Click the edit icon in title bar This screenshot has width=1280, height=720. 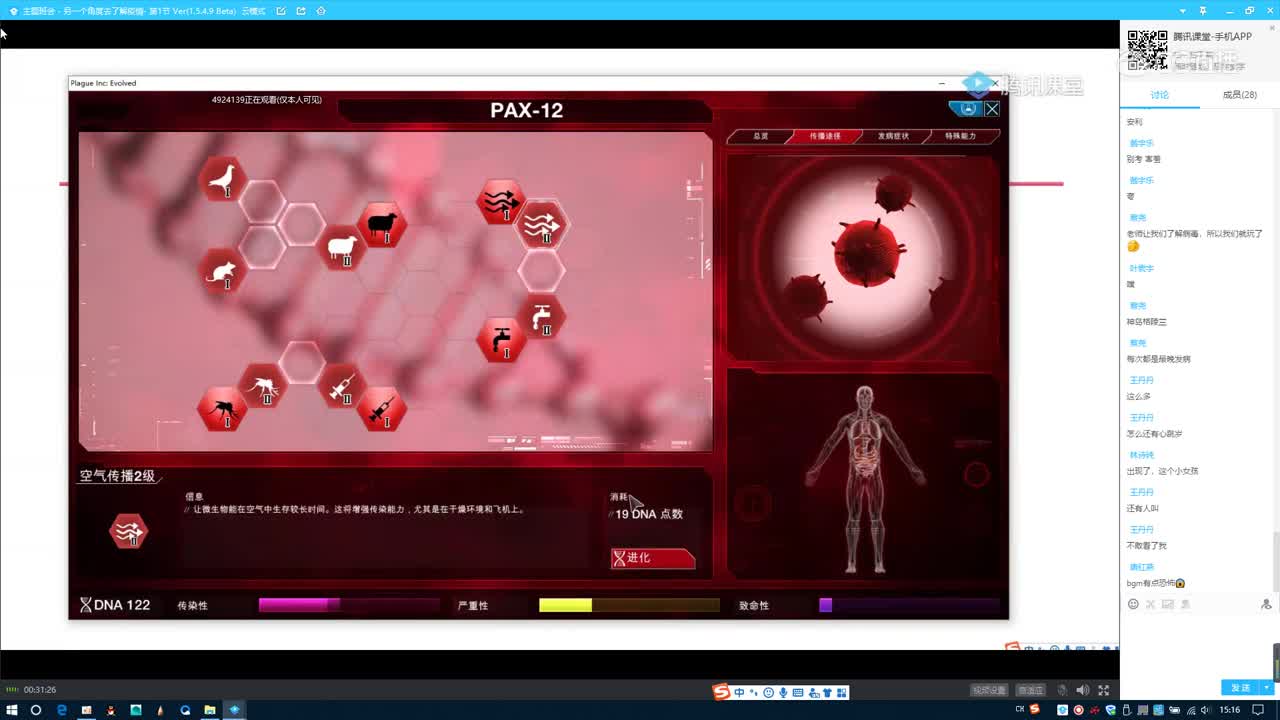(x=281, y=11)
